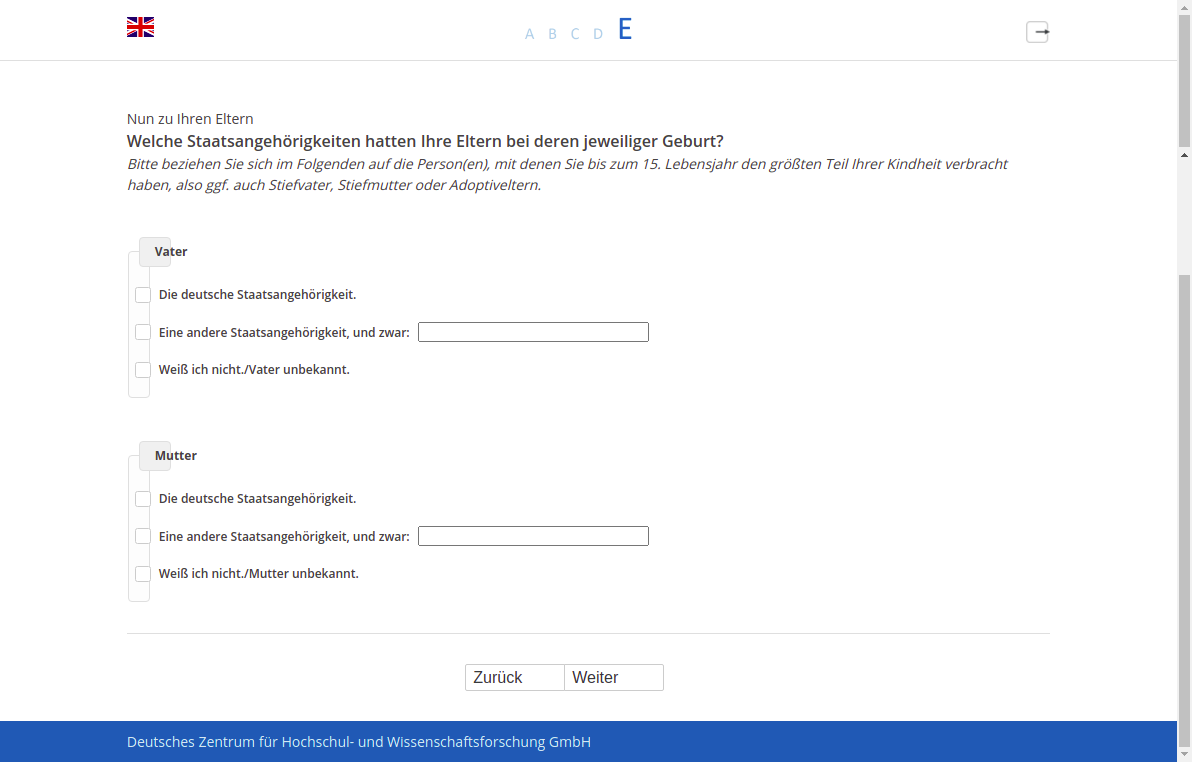Go to section D in progress nav
Screen dimensions: 1192x762
[598, 34]
